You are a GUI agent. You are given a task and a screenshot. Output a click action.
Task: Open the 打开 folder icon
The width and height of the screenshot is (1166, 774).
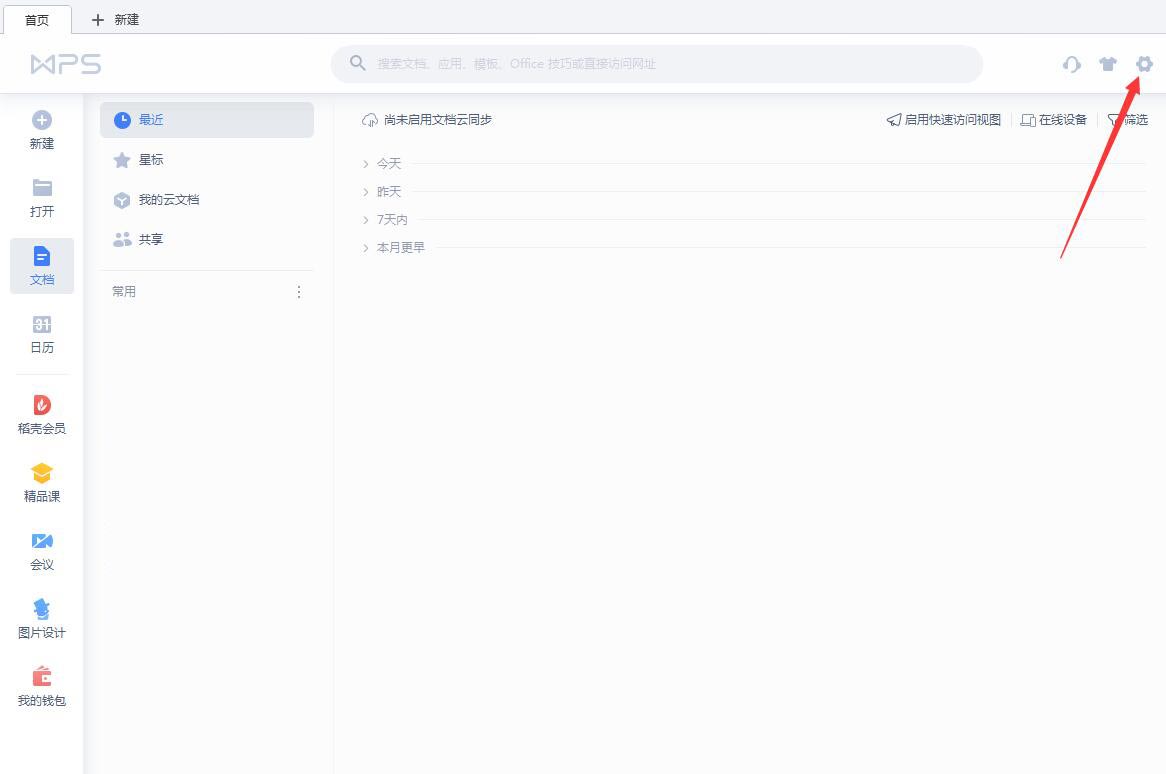point(42,188)
